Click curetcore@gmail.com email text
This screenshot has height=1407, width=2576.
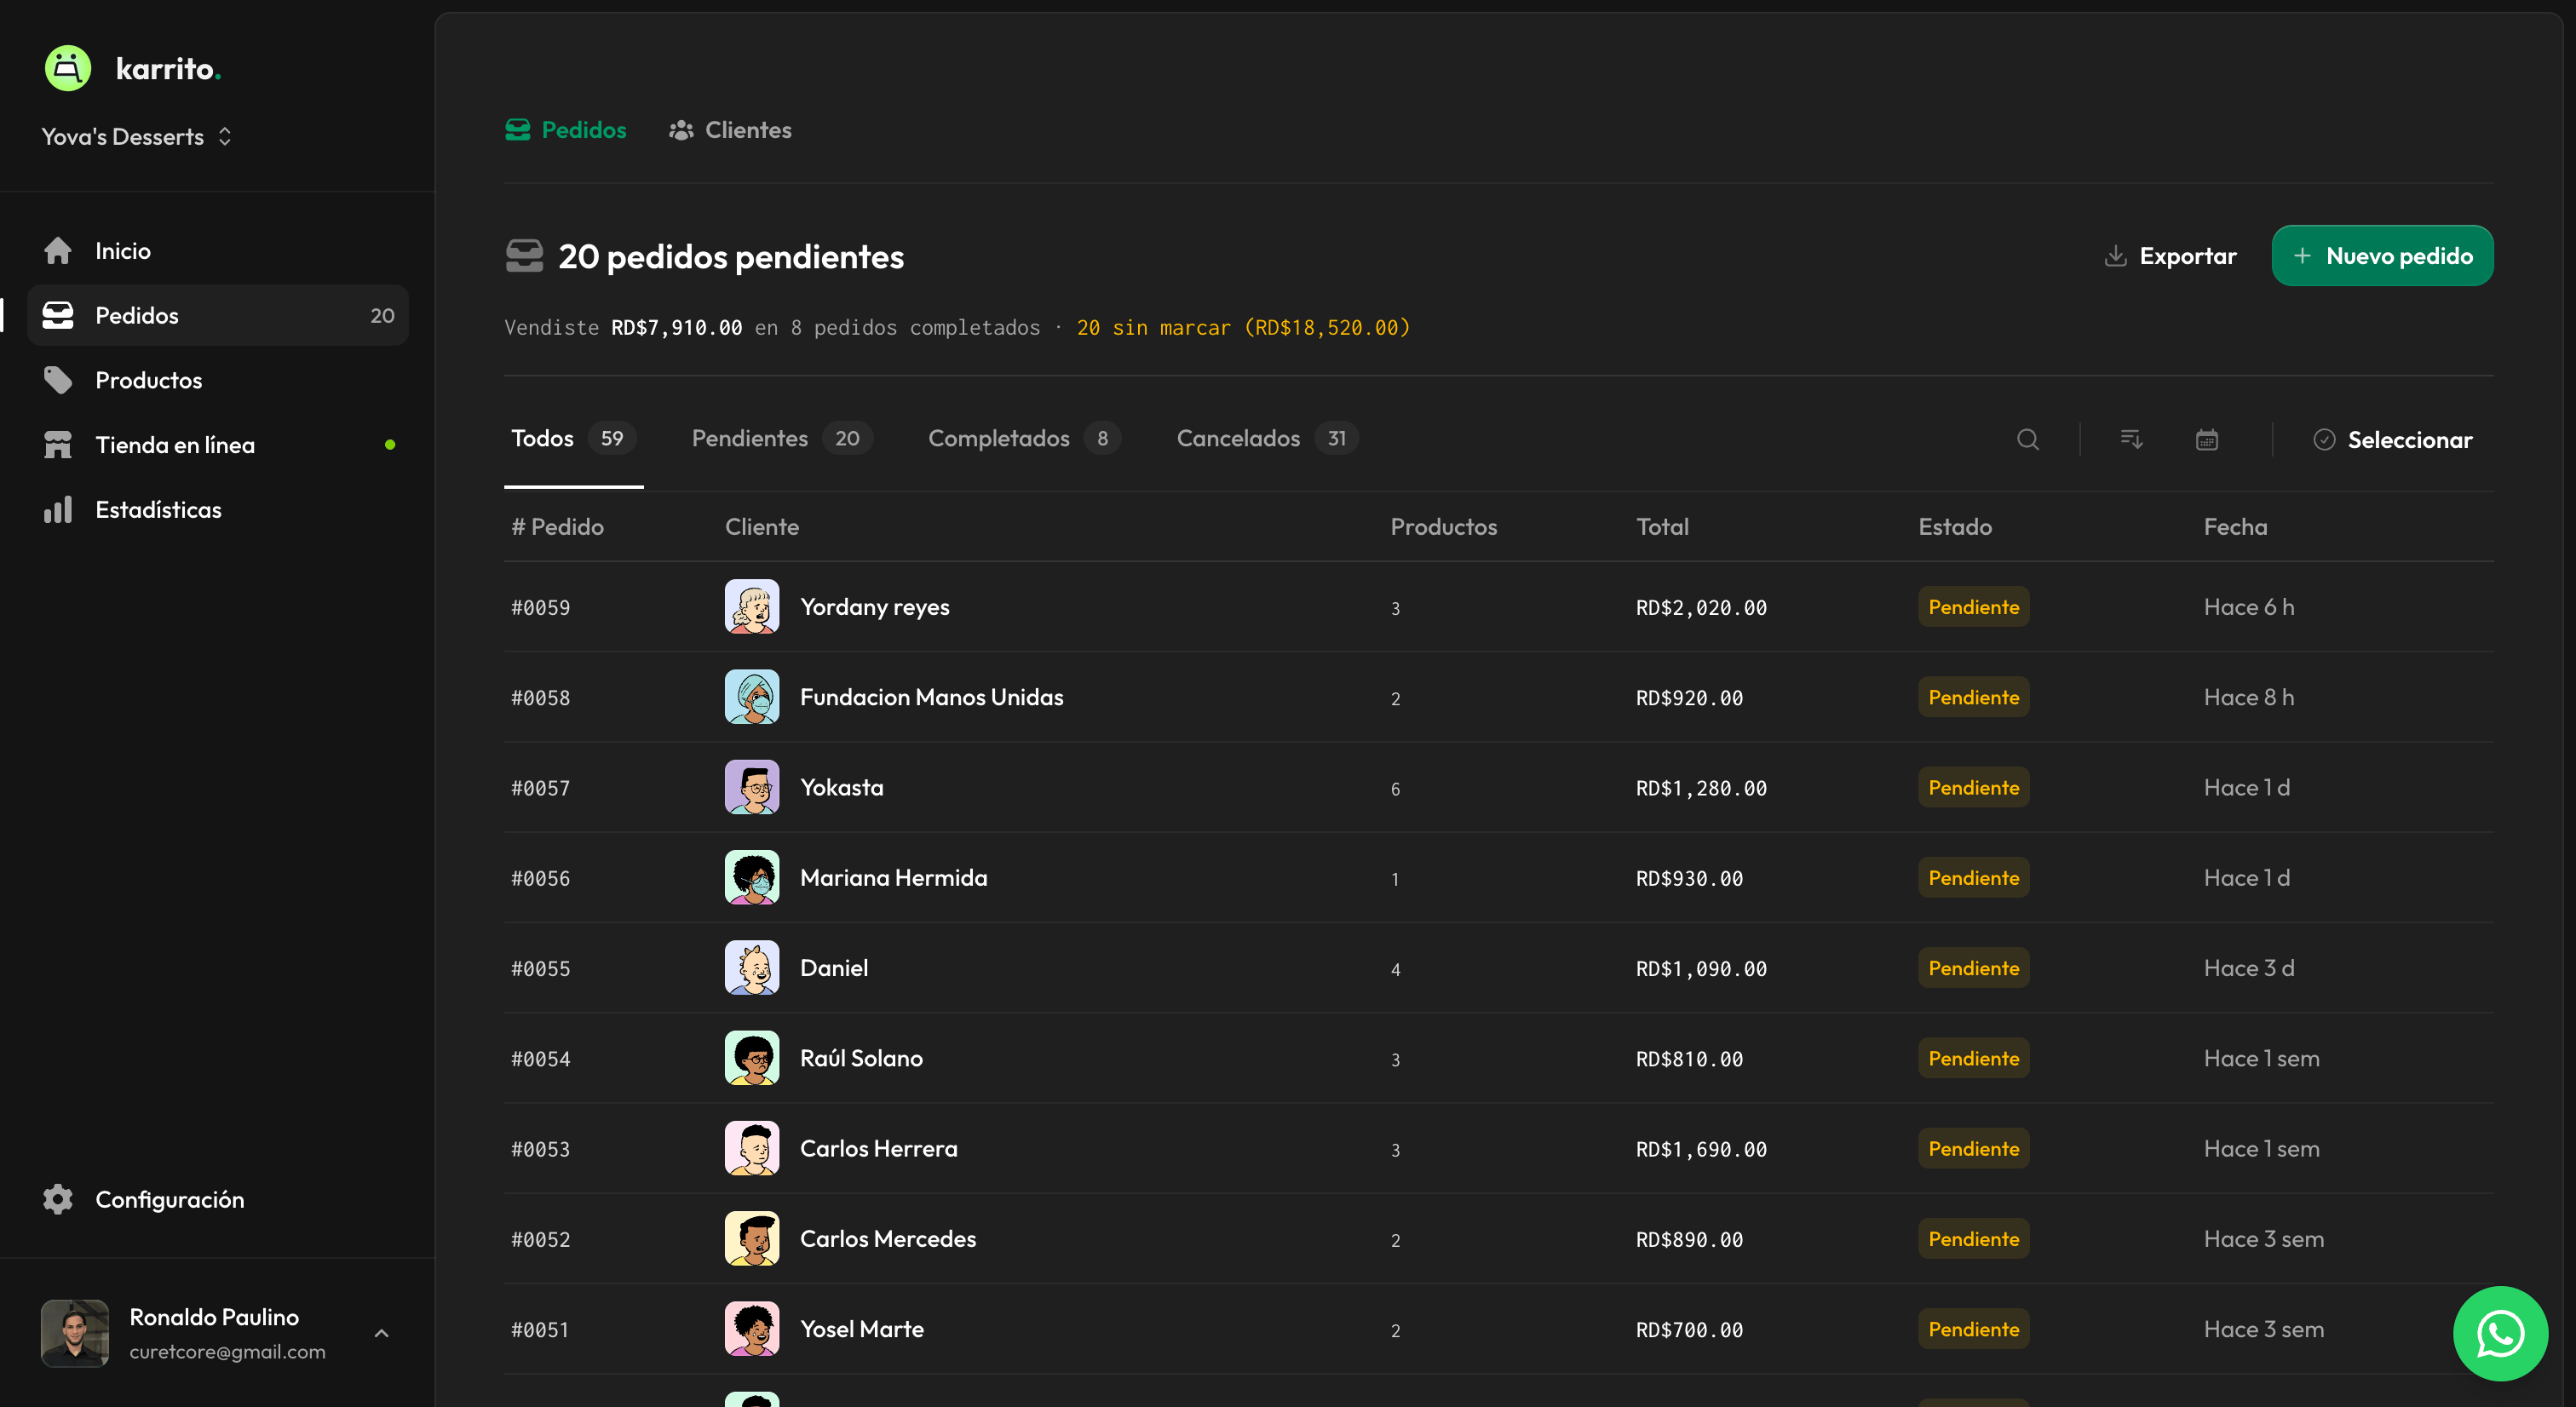click(x=227, y=1351)
